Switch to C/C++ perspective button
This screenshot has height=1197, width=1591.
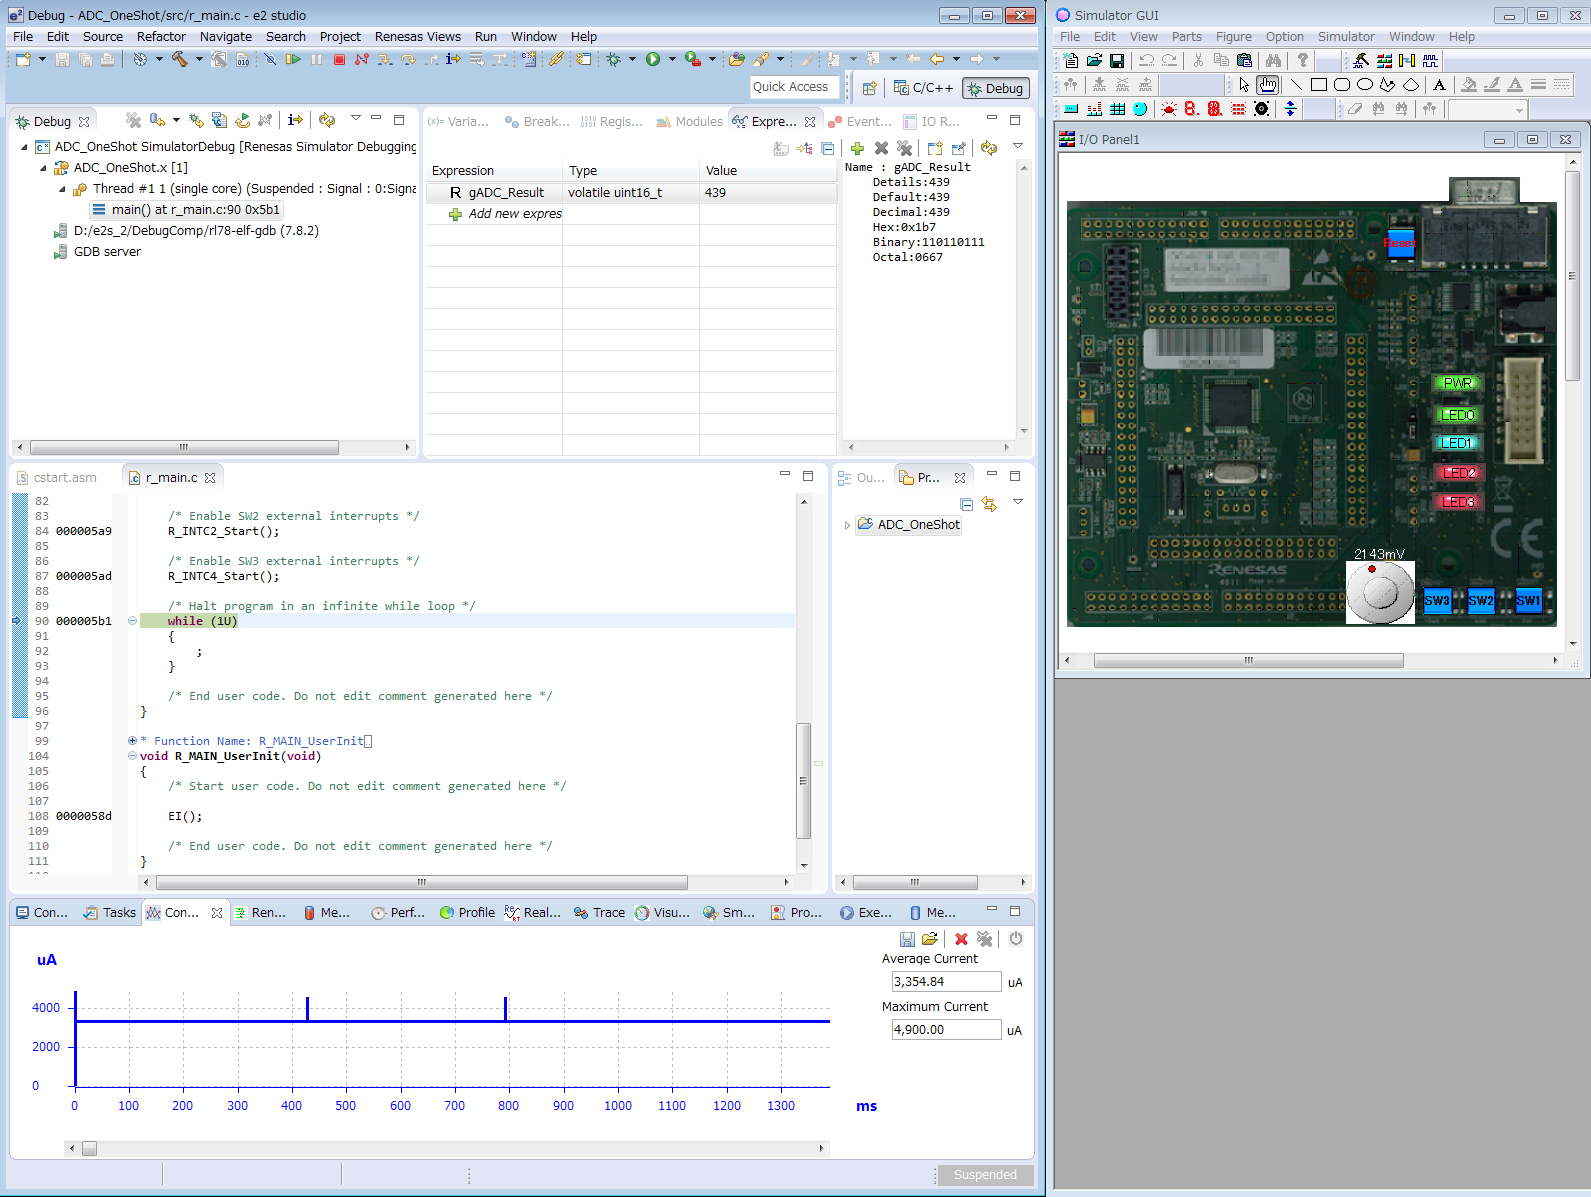coord(923,88)
